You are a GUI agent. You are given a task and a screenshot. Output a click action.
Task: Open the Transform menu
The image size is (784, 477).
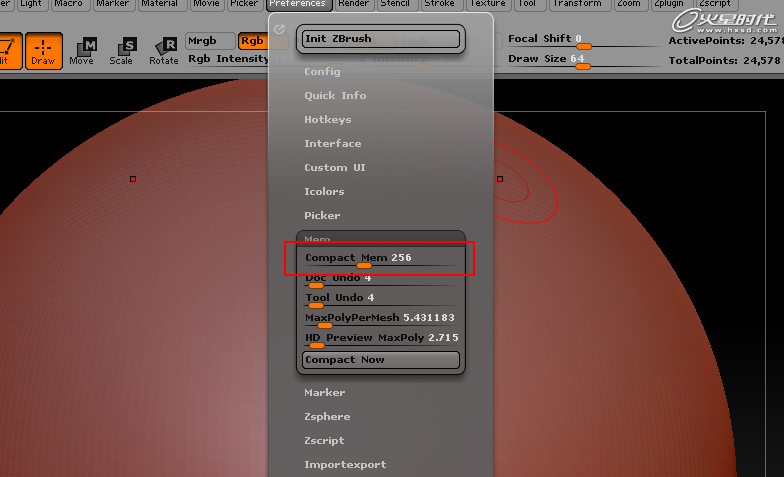pos(578,4)
